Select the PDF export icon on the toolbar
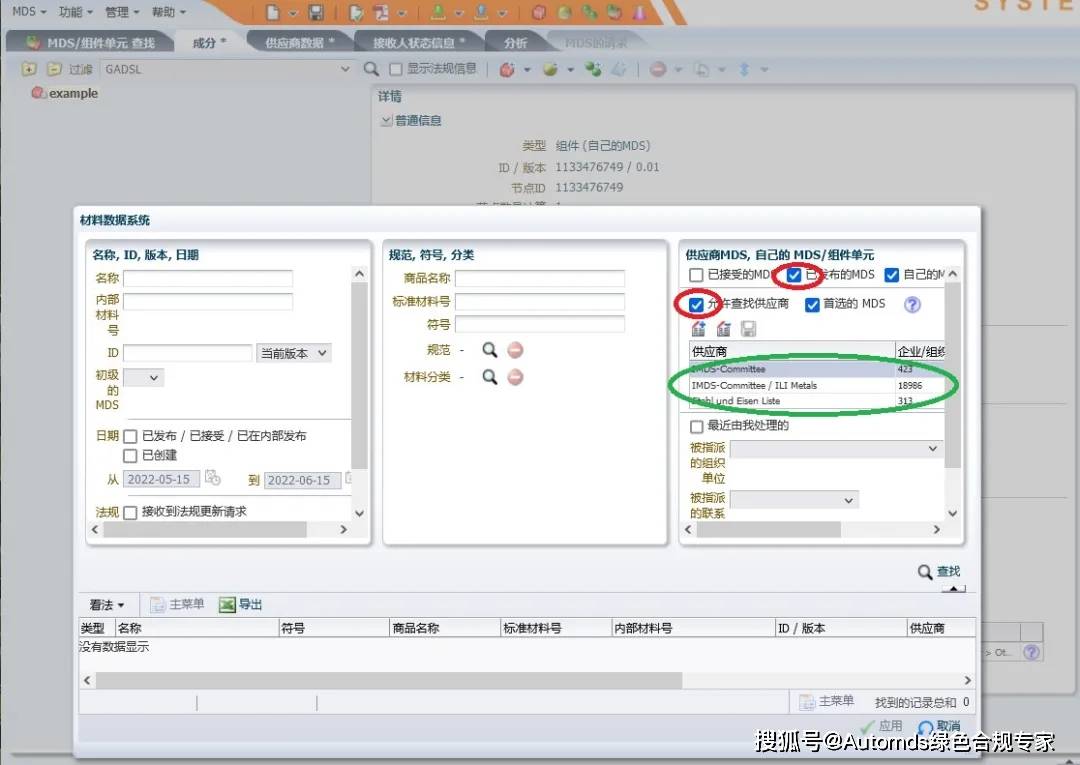1080x765 pixels. (x=381, y=11)
